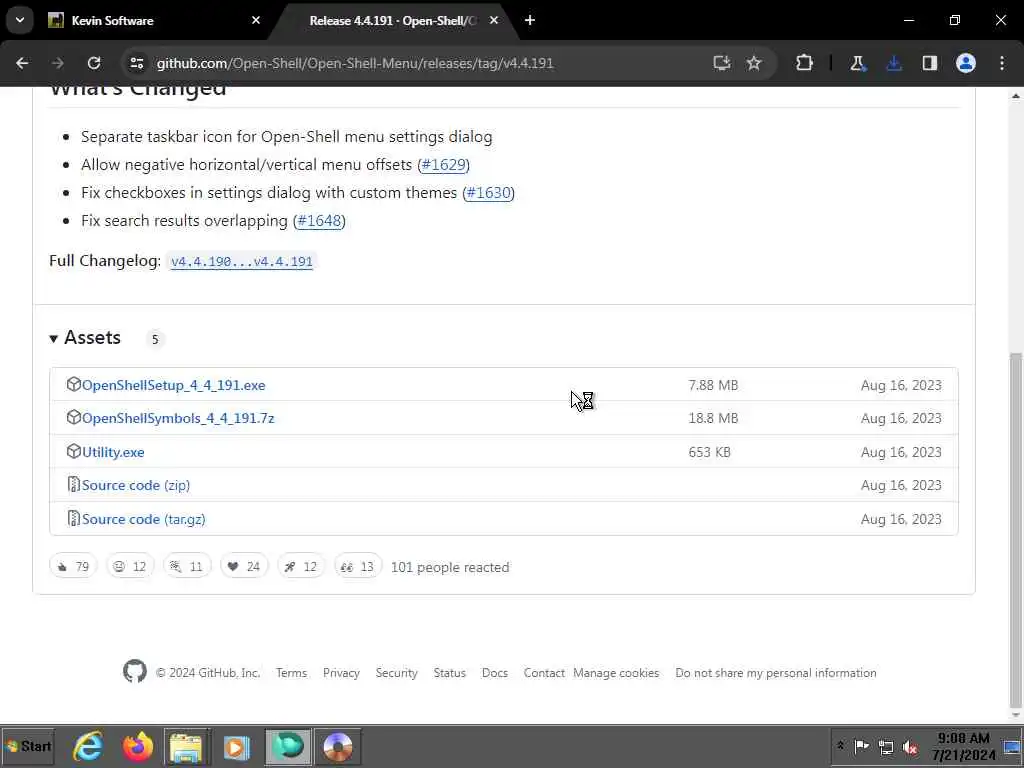
Task: Toggle the thumbs up reaction with 79
Action: point(73,566)
